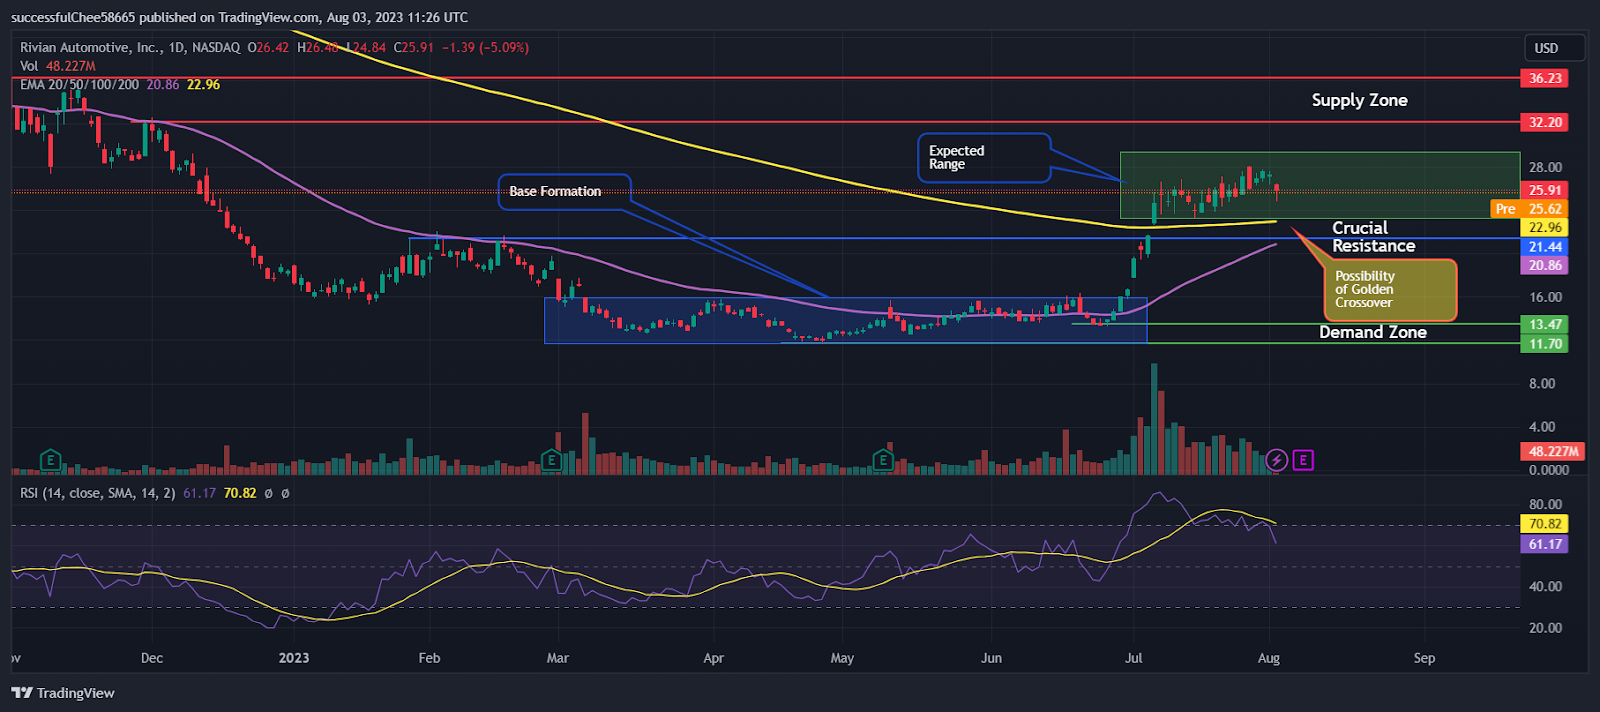Click the Dec label on time axis

coord(152,658)
